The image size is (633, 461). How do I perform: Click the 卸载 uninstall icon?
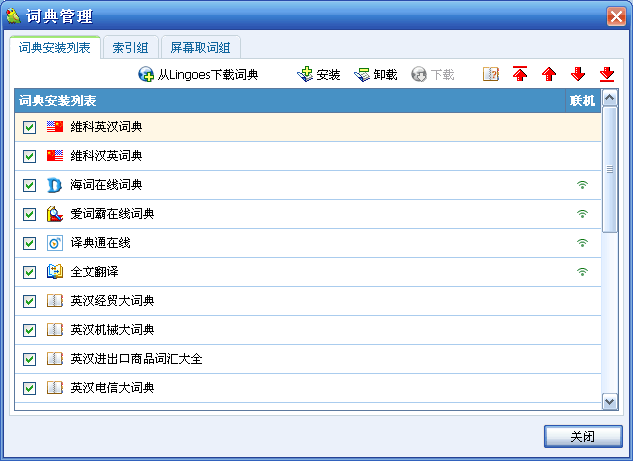pyautogui.click(x=362, y=75)
